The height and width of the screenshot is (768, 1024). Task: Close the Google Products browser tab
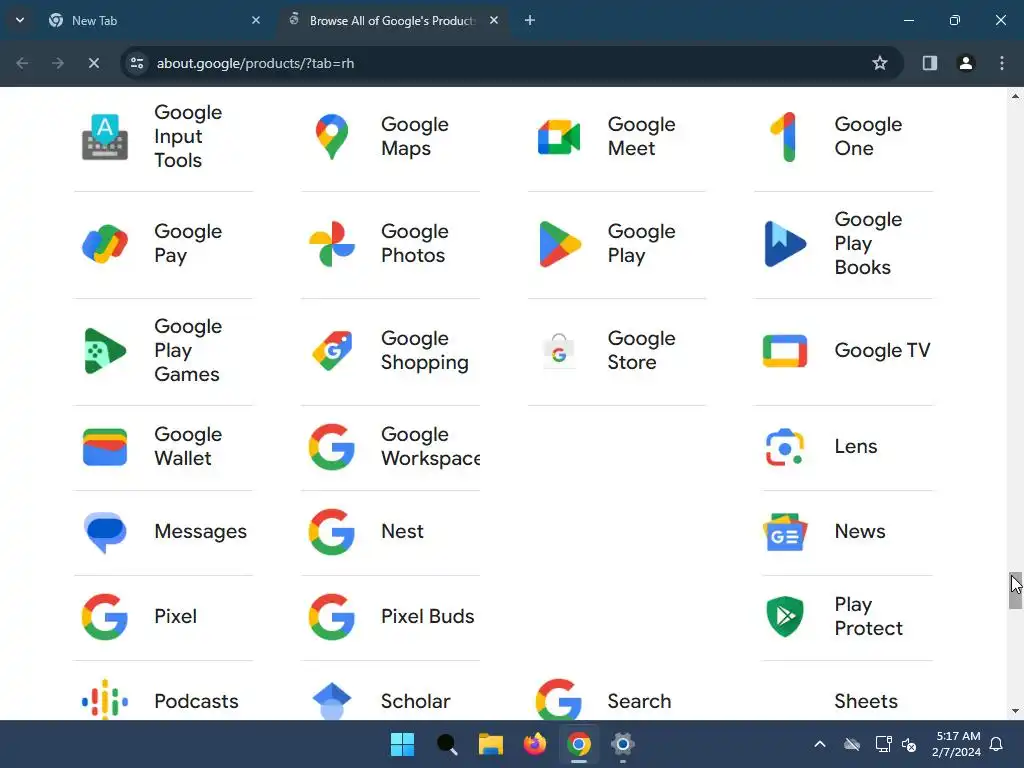click(x=494, y=20)
